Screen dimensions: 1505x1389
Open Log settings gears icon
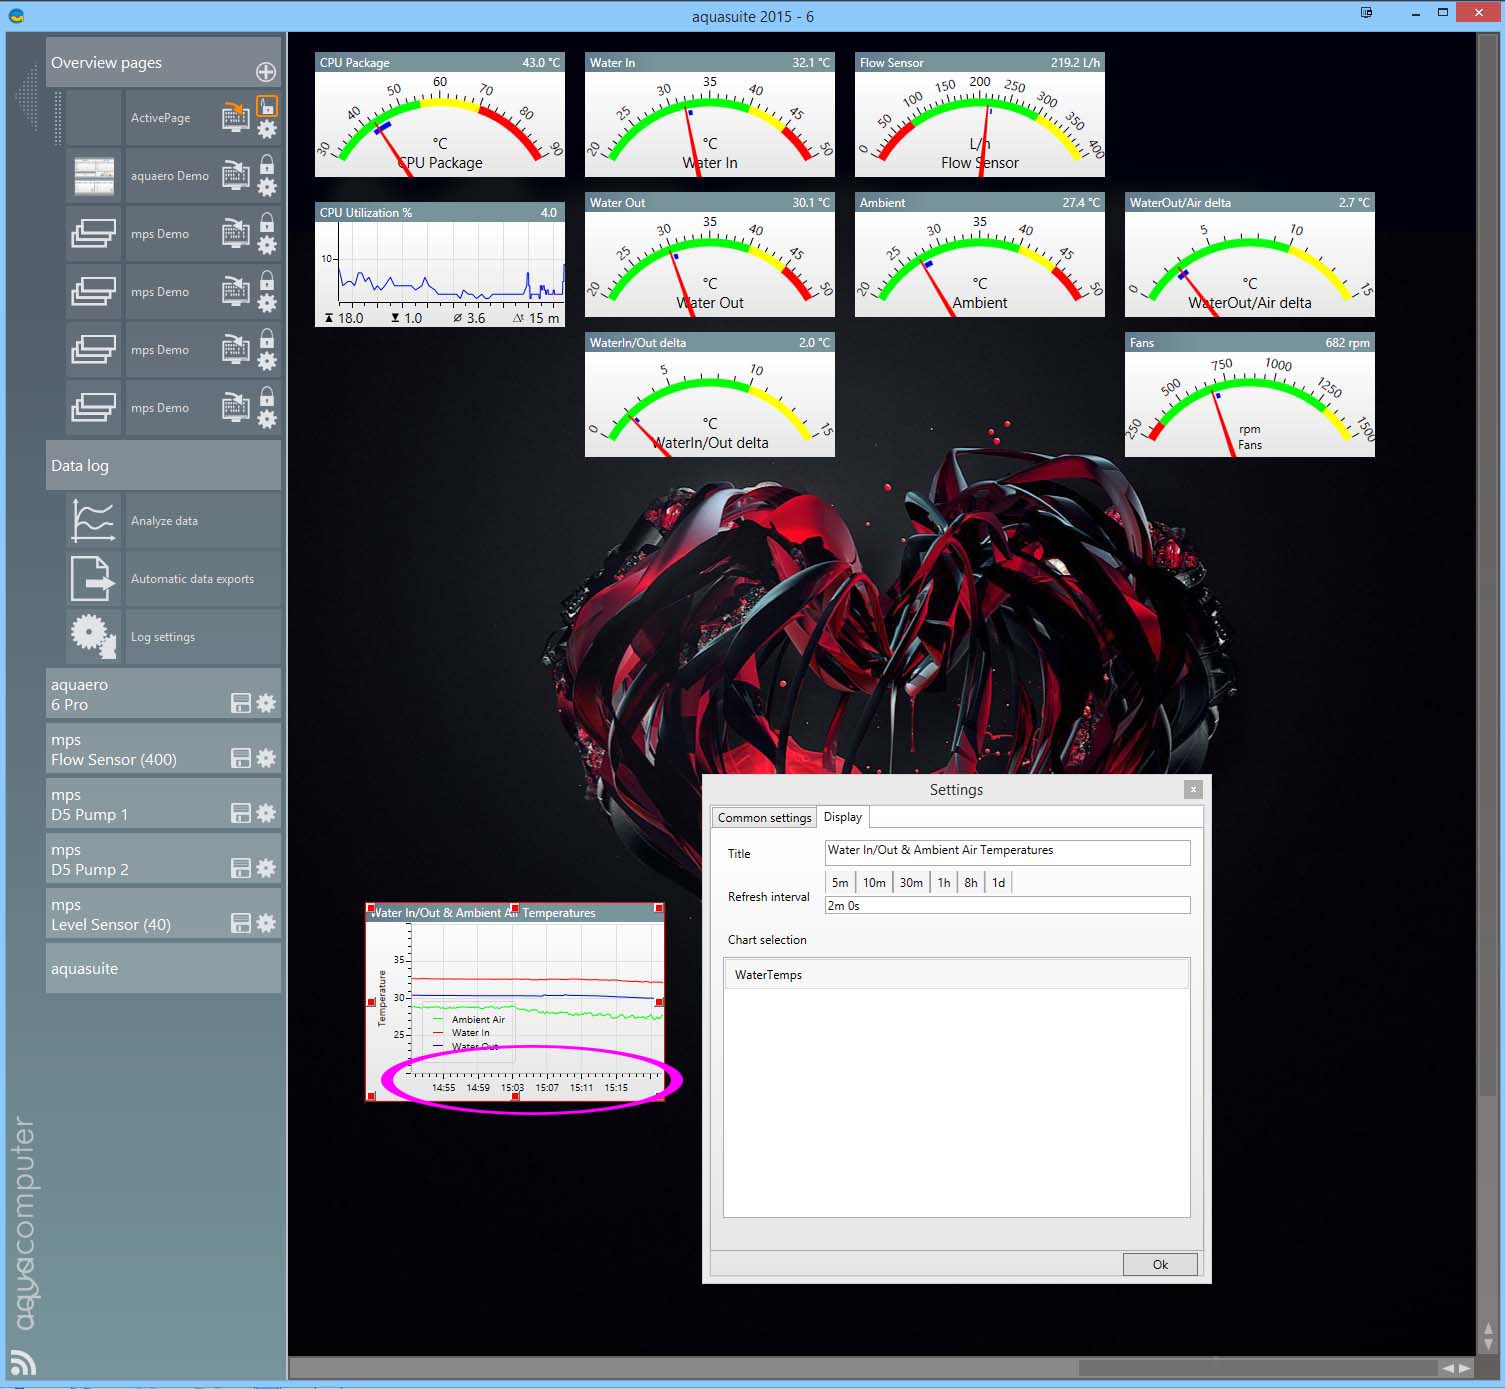tap(93, 636)
